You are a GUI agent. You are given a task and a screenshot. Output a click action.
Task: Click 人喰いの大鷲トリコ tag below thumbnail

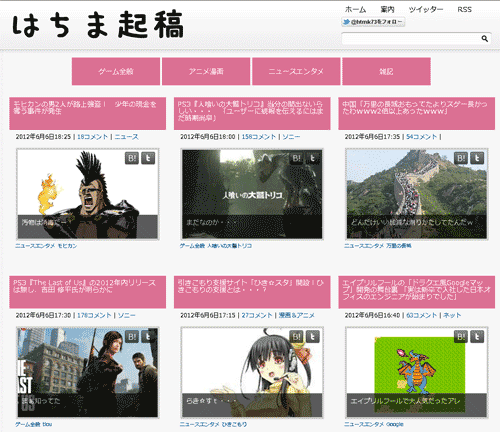[x=229, y=246]
